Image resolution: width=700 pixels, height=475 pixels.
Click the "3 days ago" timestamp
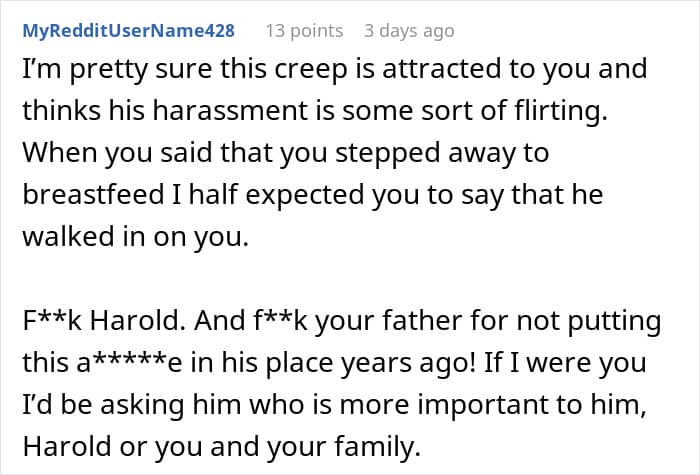coord(408,31)
